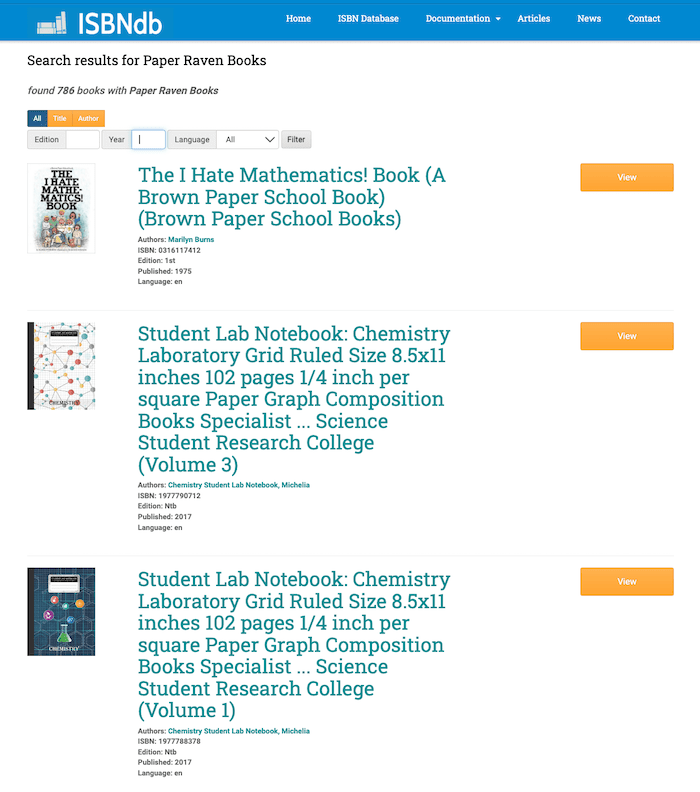Open the I Hate Mathematics book cover
Viewport: 700px width, 792px height.
click(61, 208)
